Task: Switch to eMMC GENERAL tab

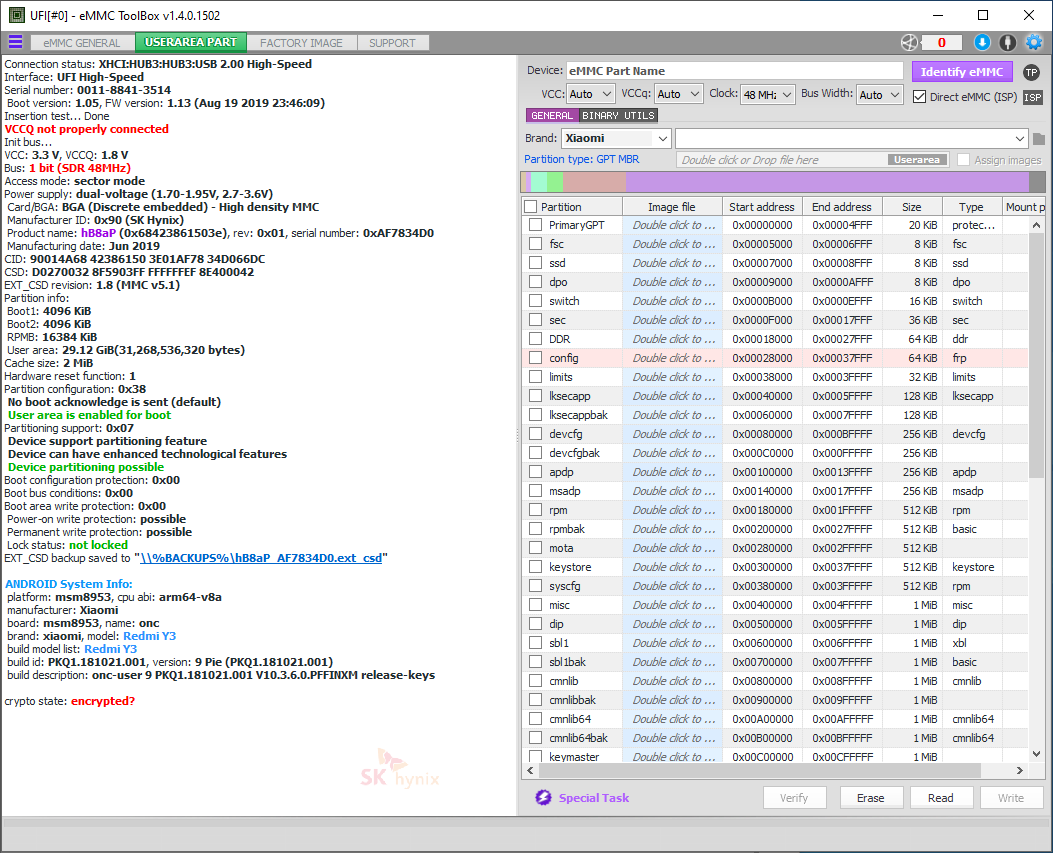Action: [x=82, y=43]
